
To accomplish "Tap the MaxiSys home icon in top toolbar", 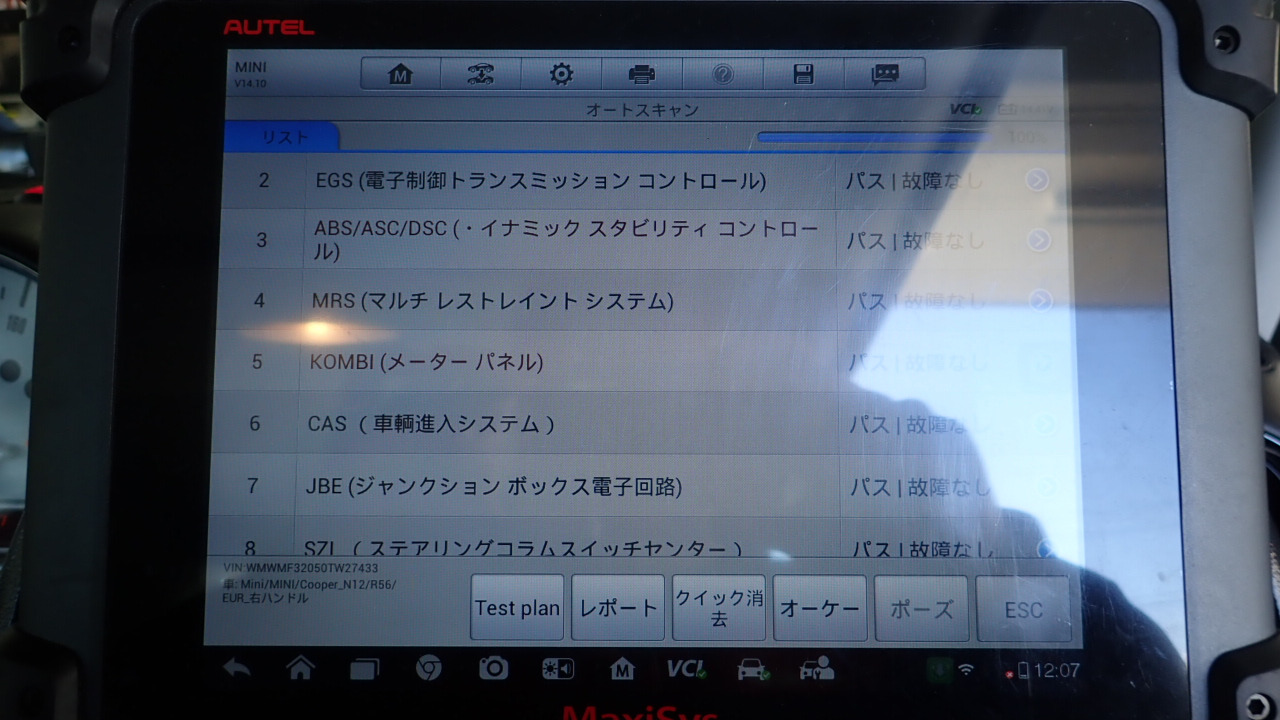I will coord(400,74).
